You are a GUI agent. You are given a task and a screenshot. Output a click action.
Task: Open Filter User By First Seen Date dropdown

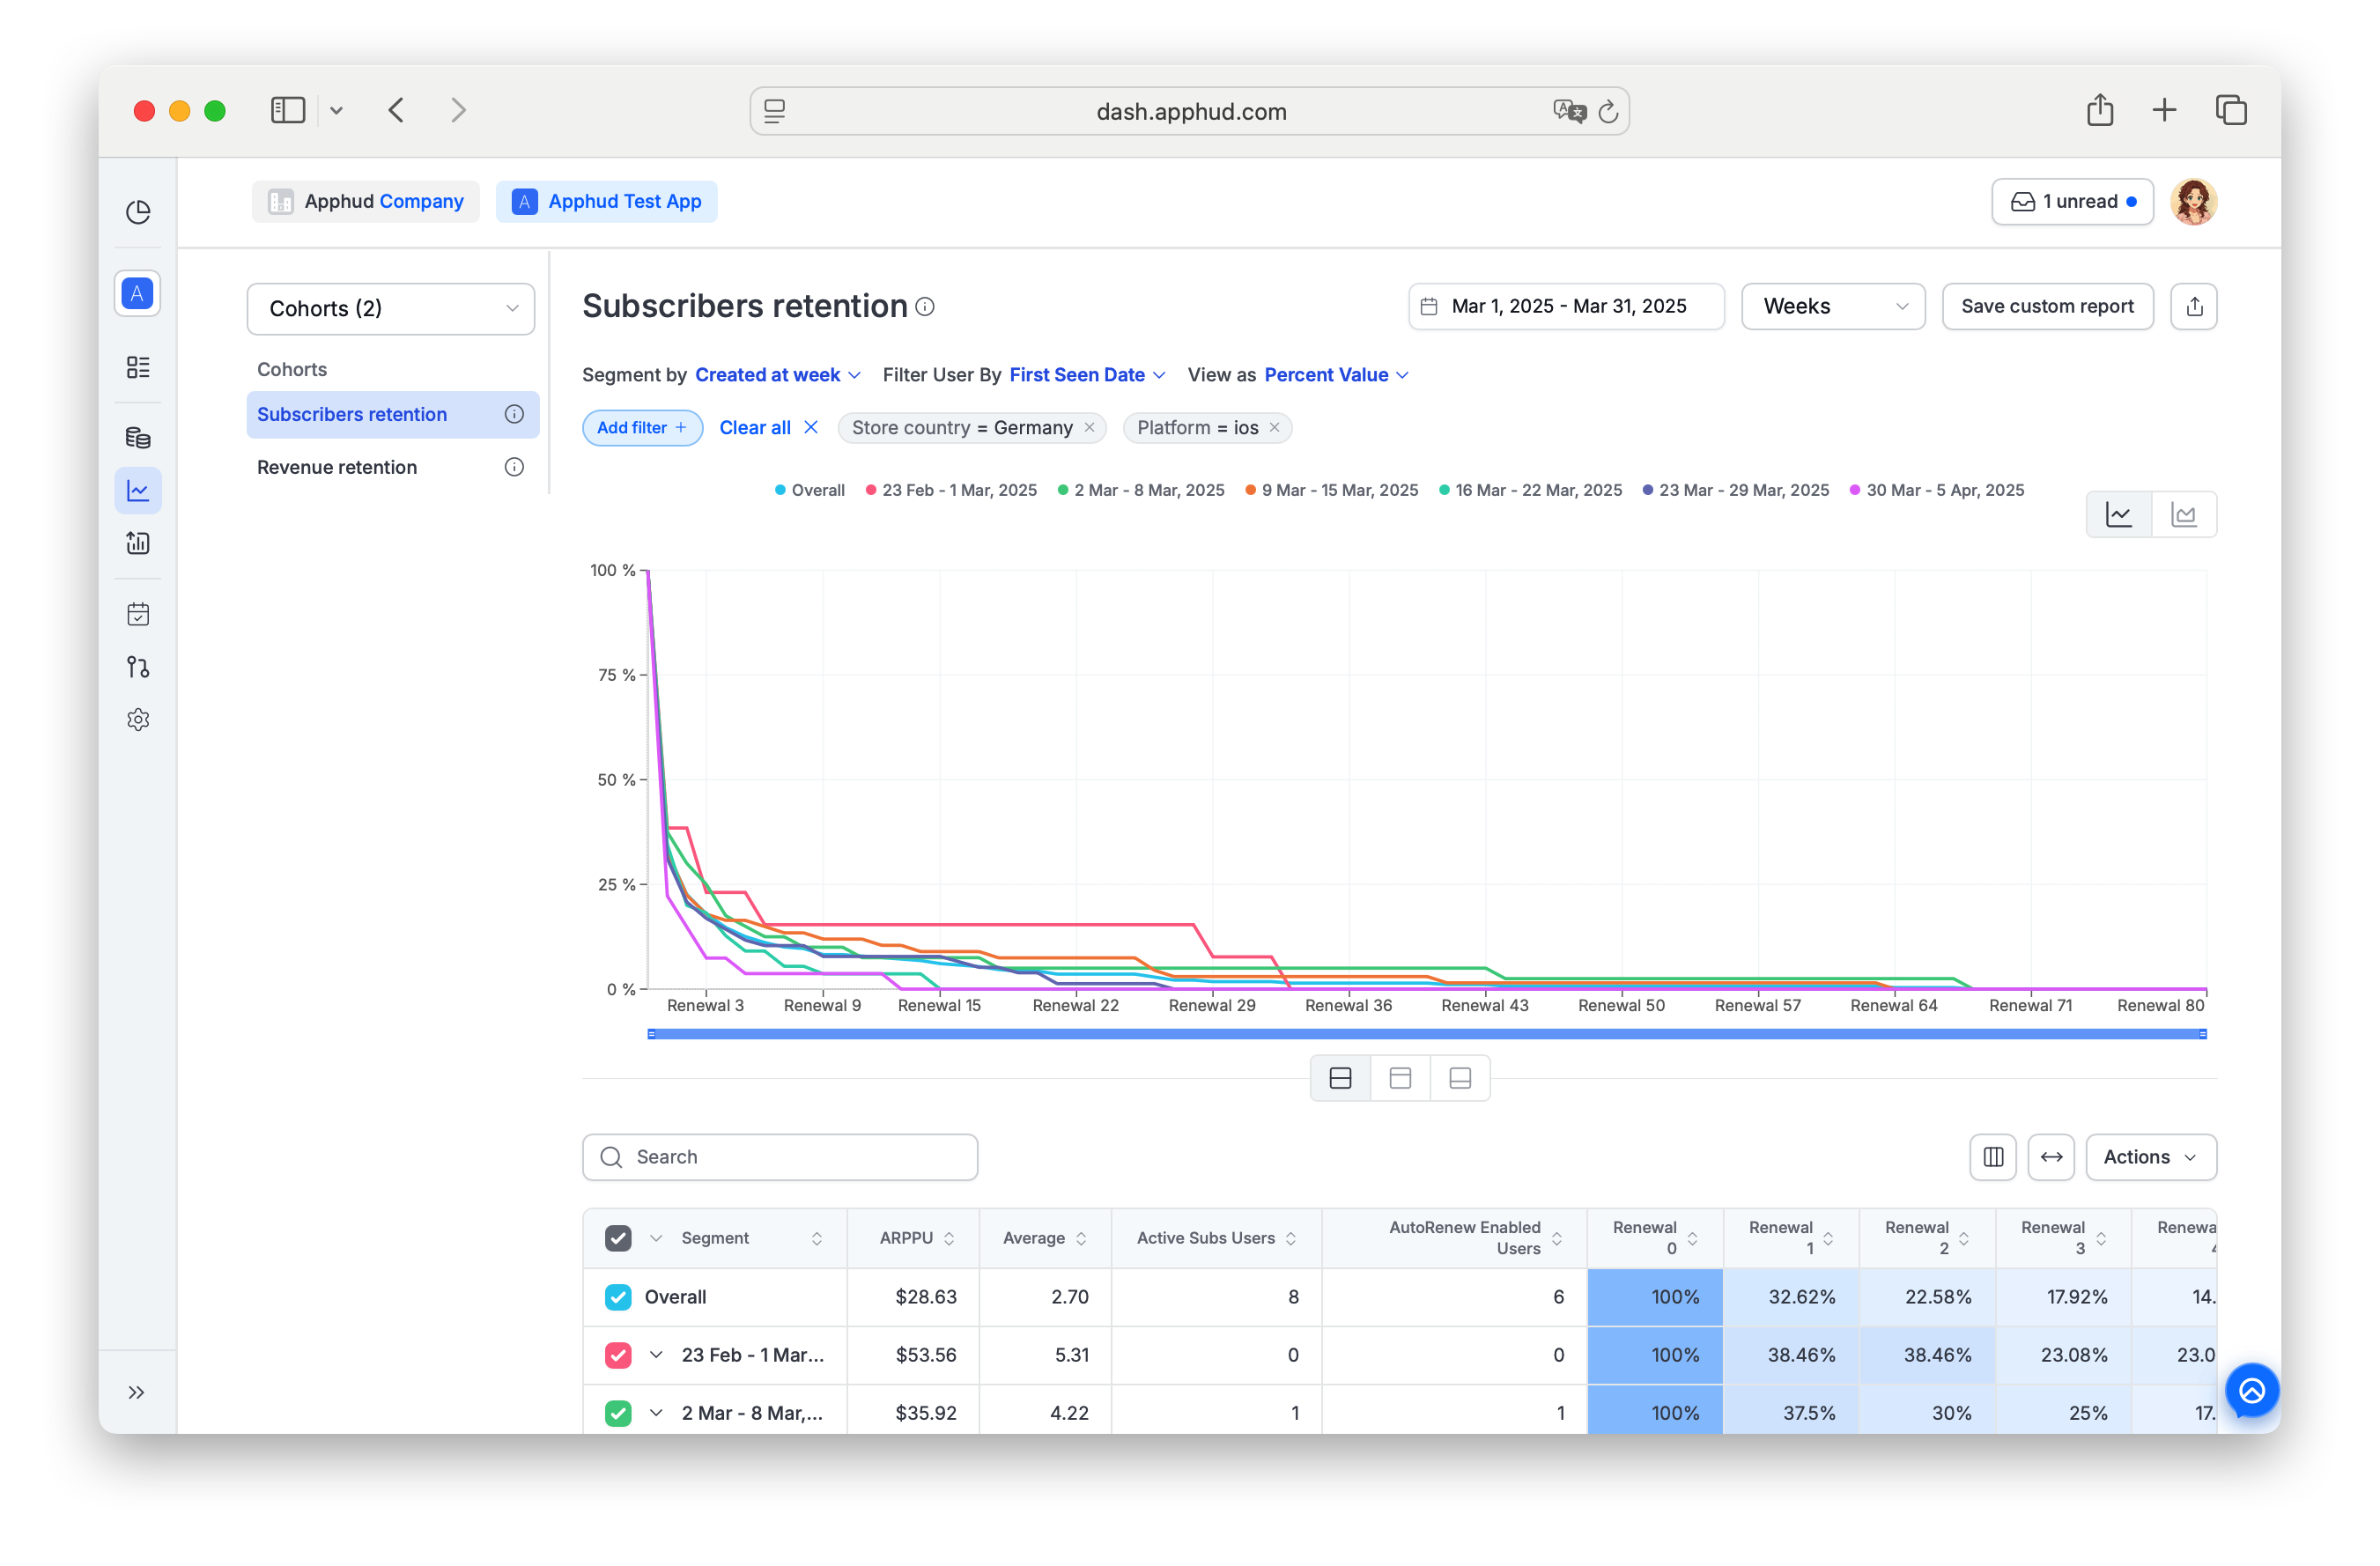1087,375
